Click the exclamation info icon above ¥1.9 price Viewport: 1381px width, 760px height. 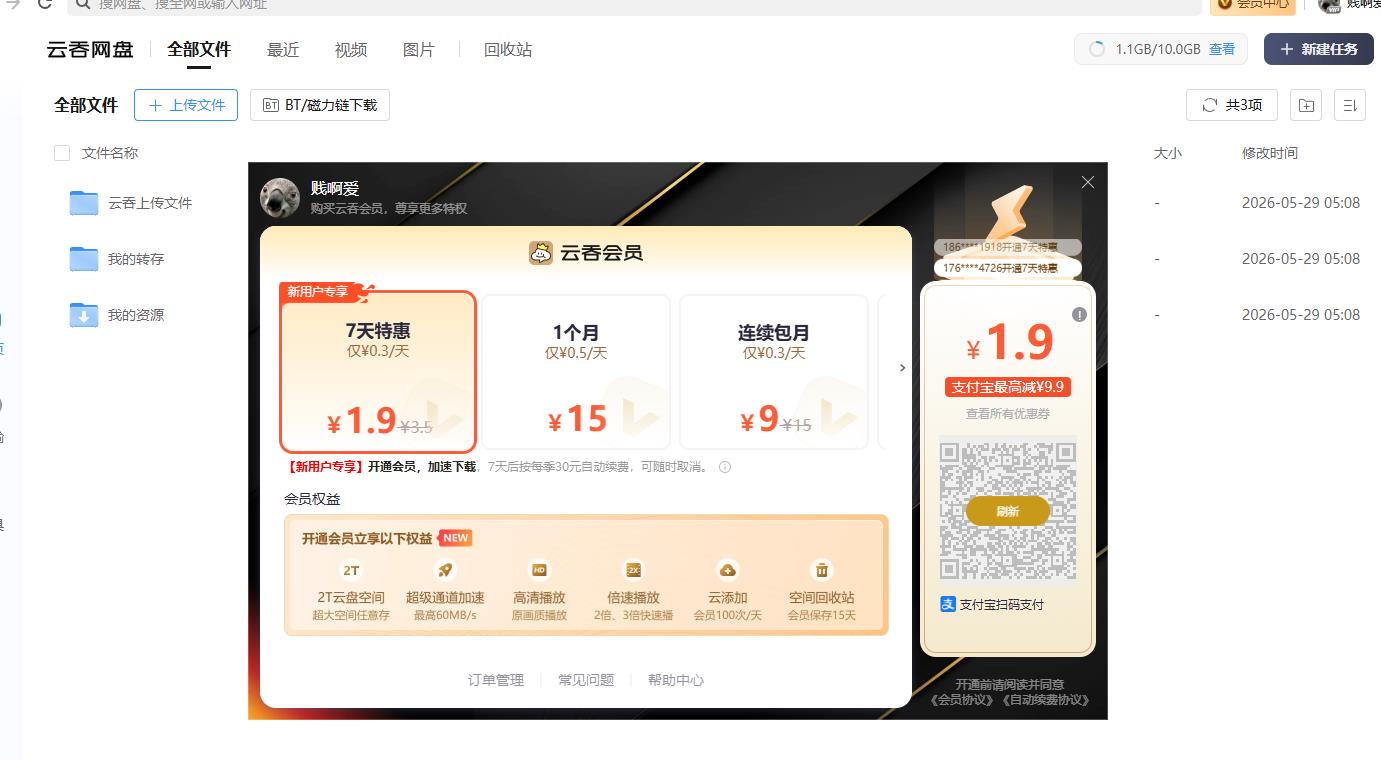point(1079,314)
